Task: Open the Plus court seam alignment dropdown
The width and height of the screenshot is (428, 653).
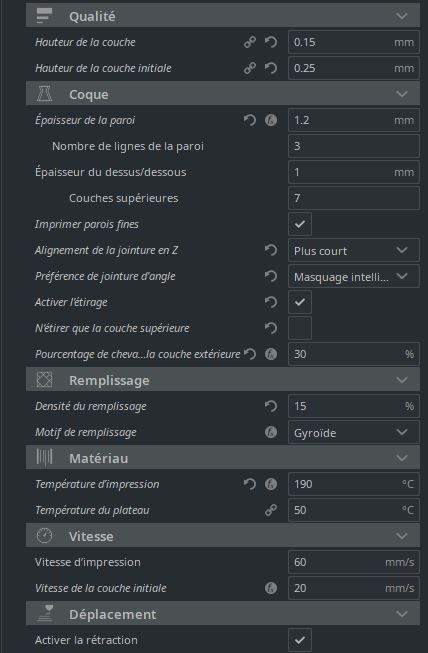Action: tap(354, 250)
